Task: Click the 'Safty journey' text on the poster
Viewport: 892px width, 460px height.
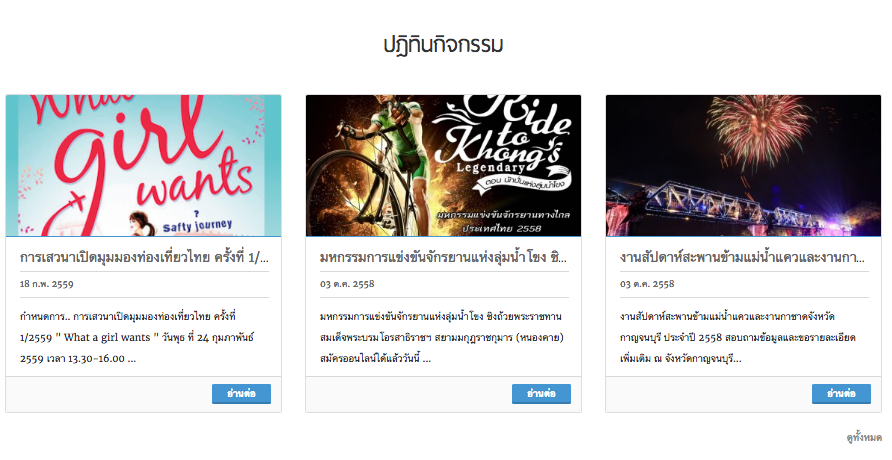Action: [197, 226]
